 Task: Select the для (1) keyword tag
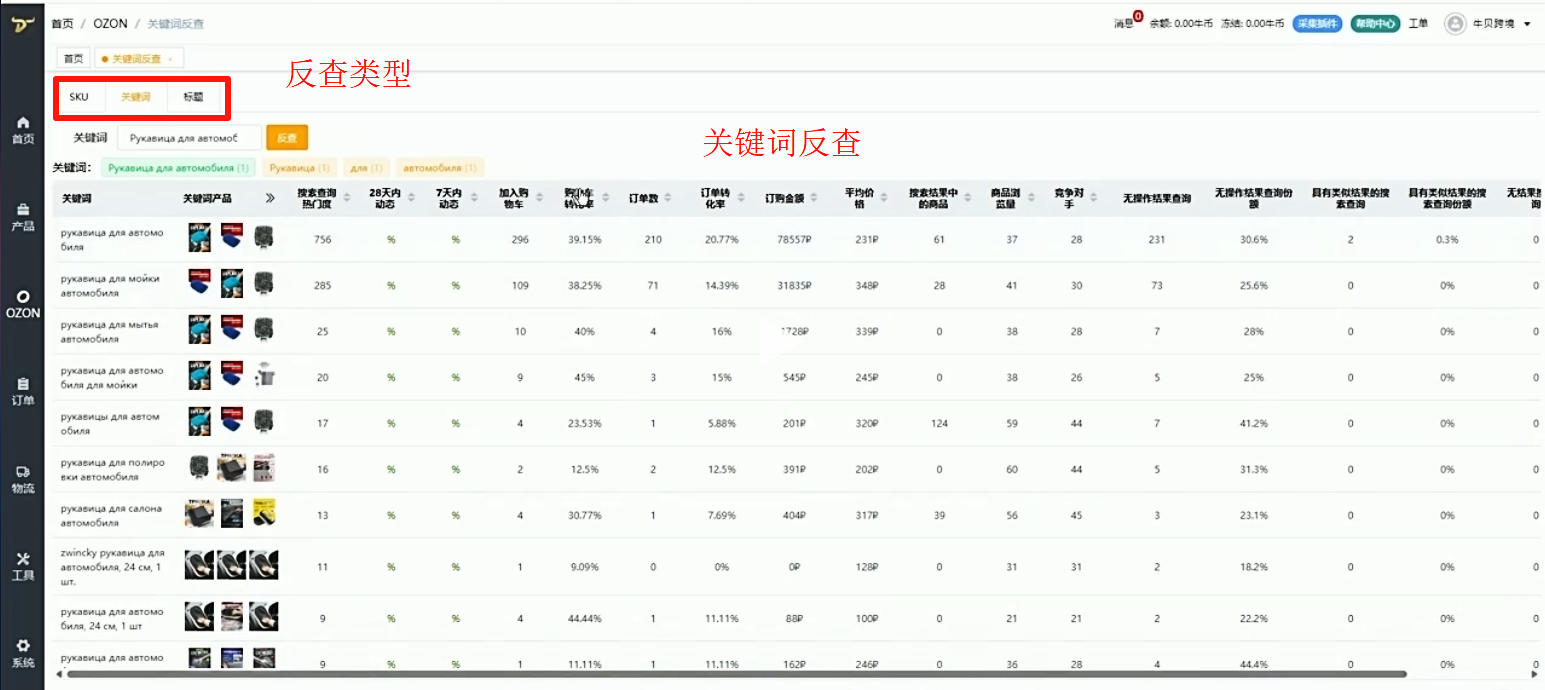366,168
